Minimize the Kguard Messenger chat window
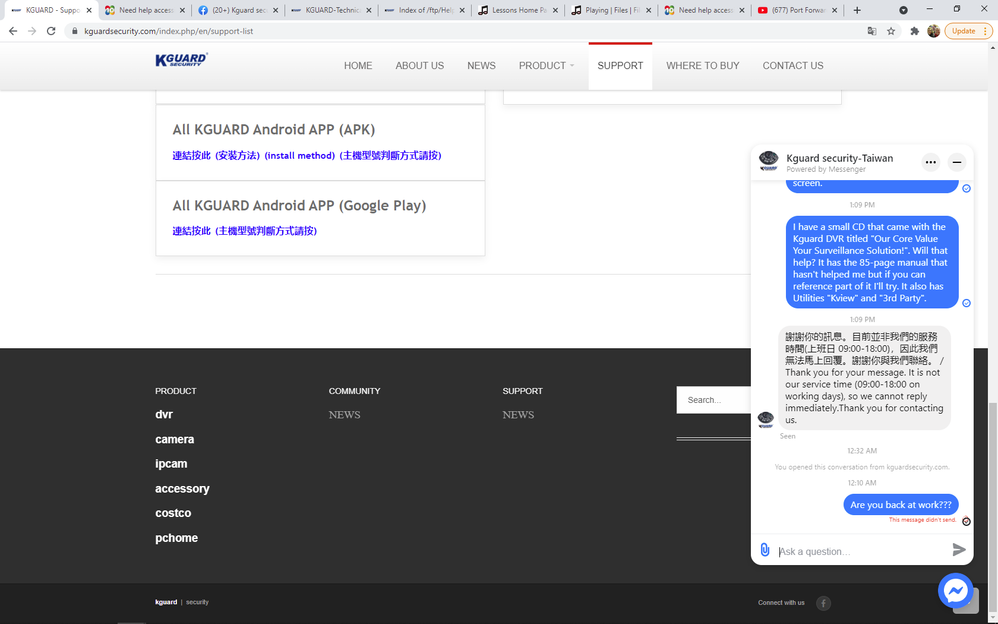 (957, 162)
